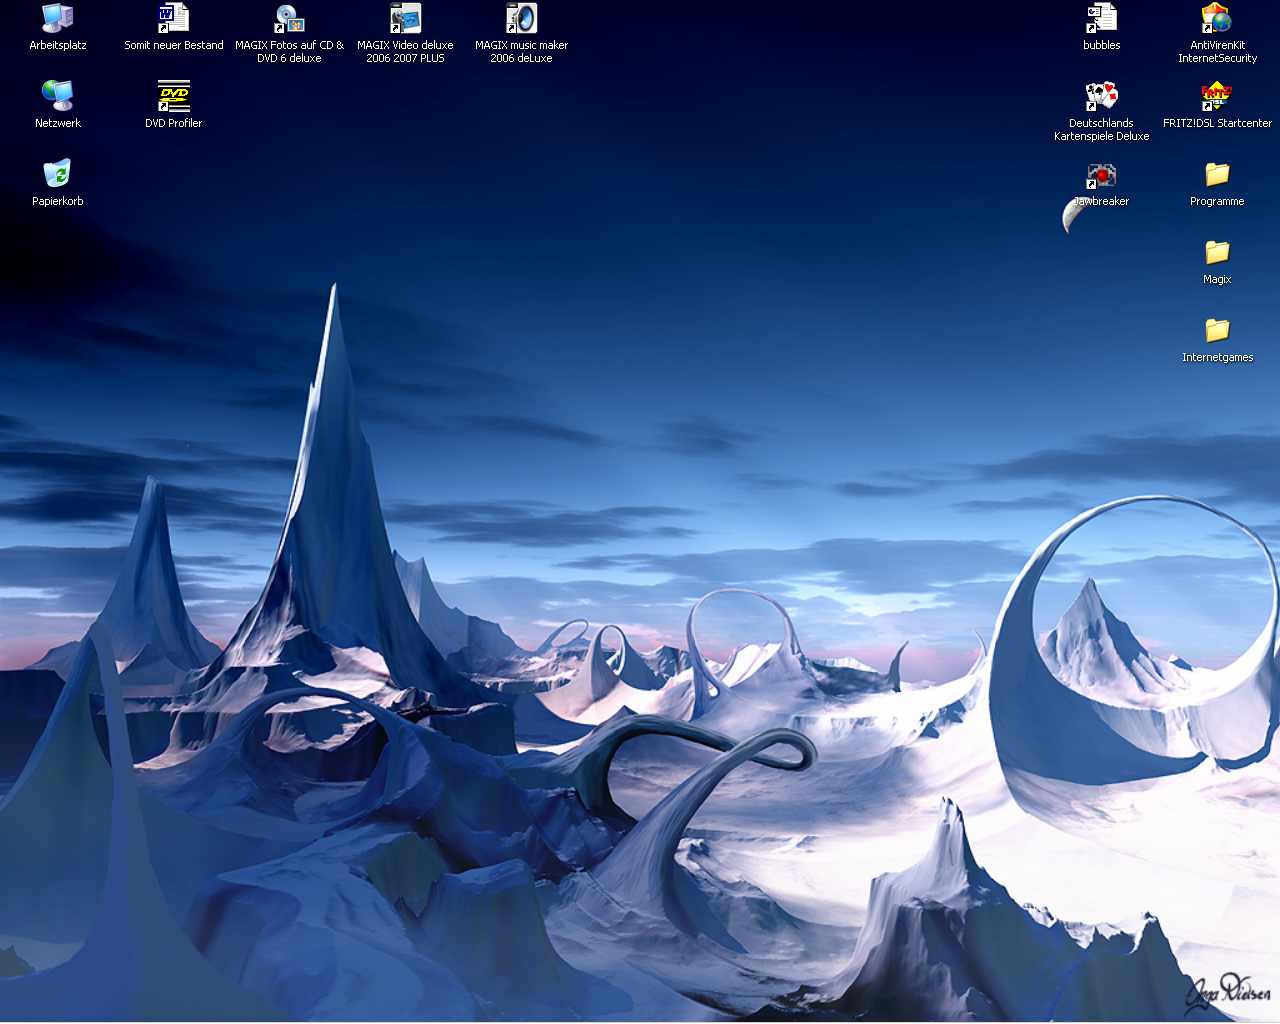This screenshot has width=1280, height=1024.
Task: Select the Programme folder
Action: [1217, 174]
